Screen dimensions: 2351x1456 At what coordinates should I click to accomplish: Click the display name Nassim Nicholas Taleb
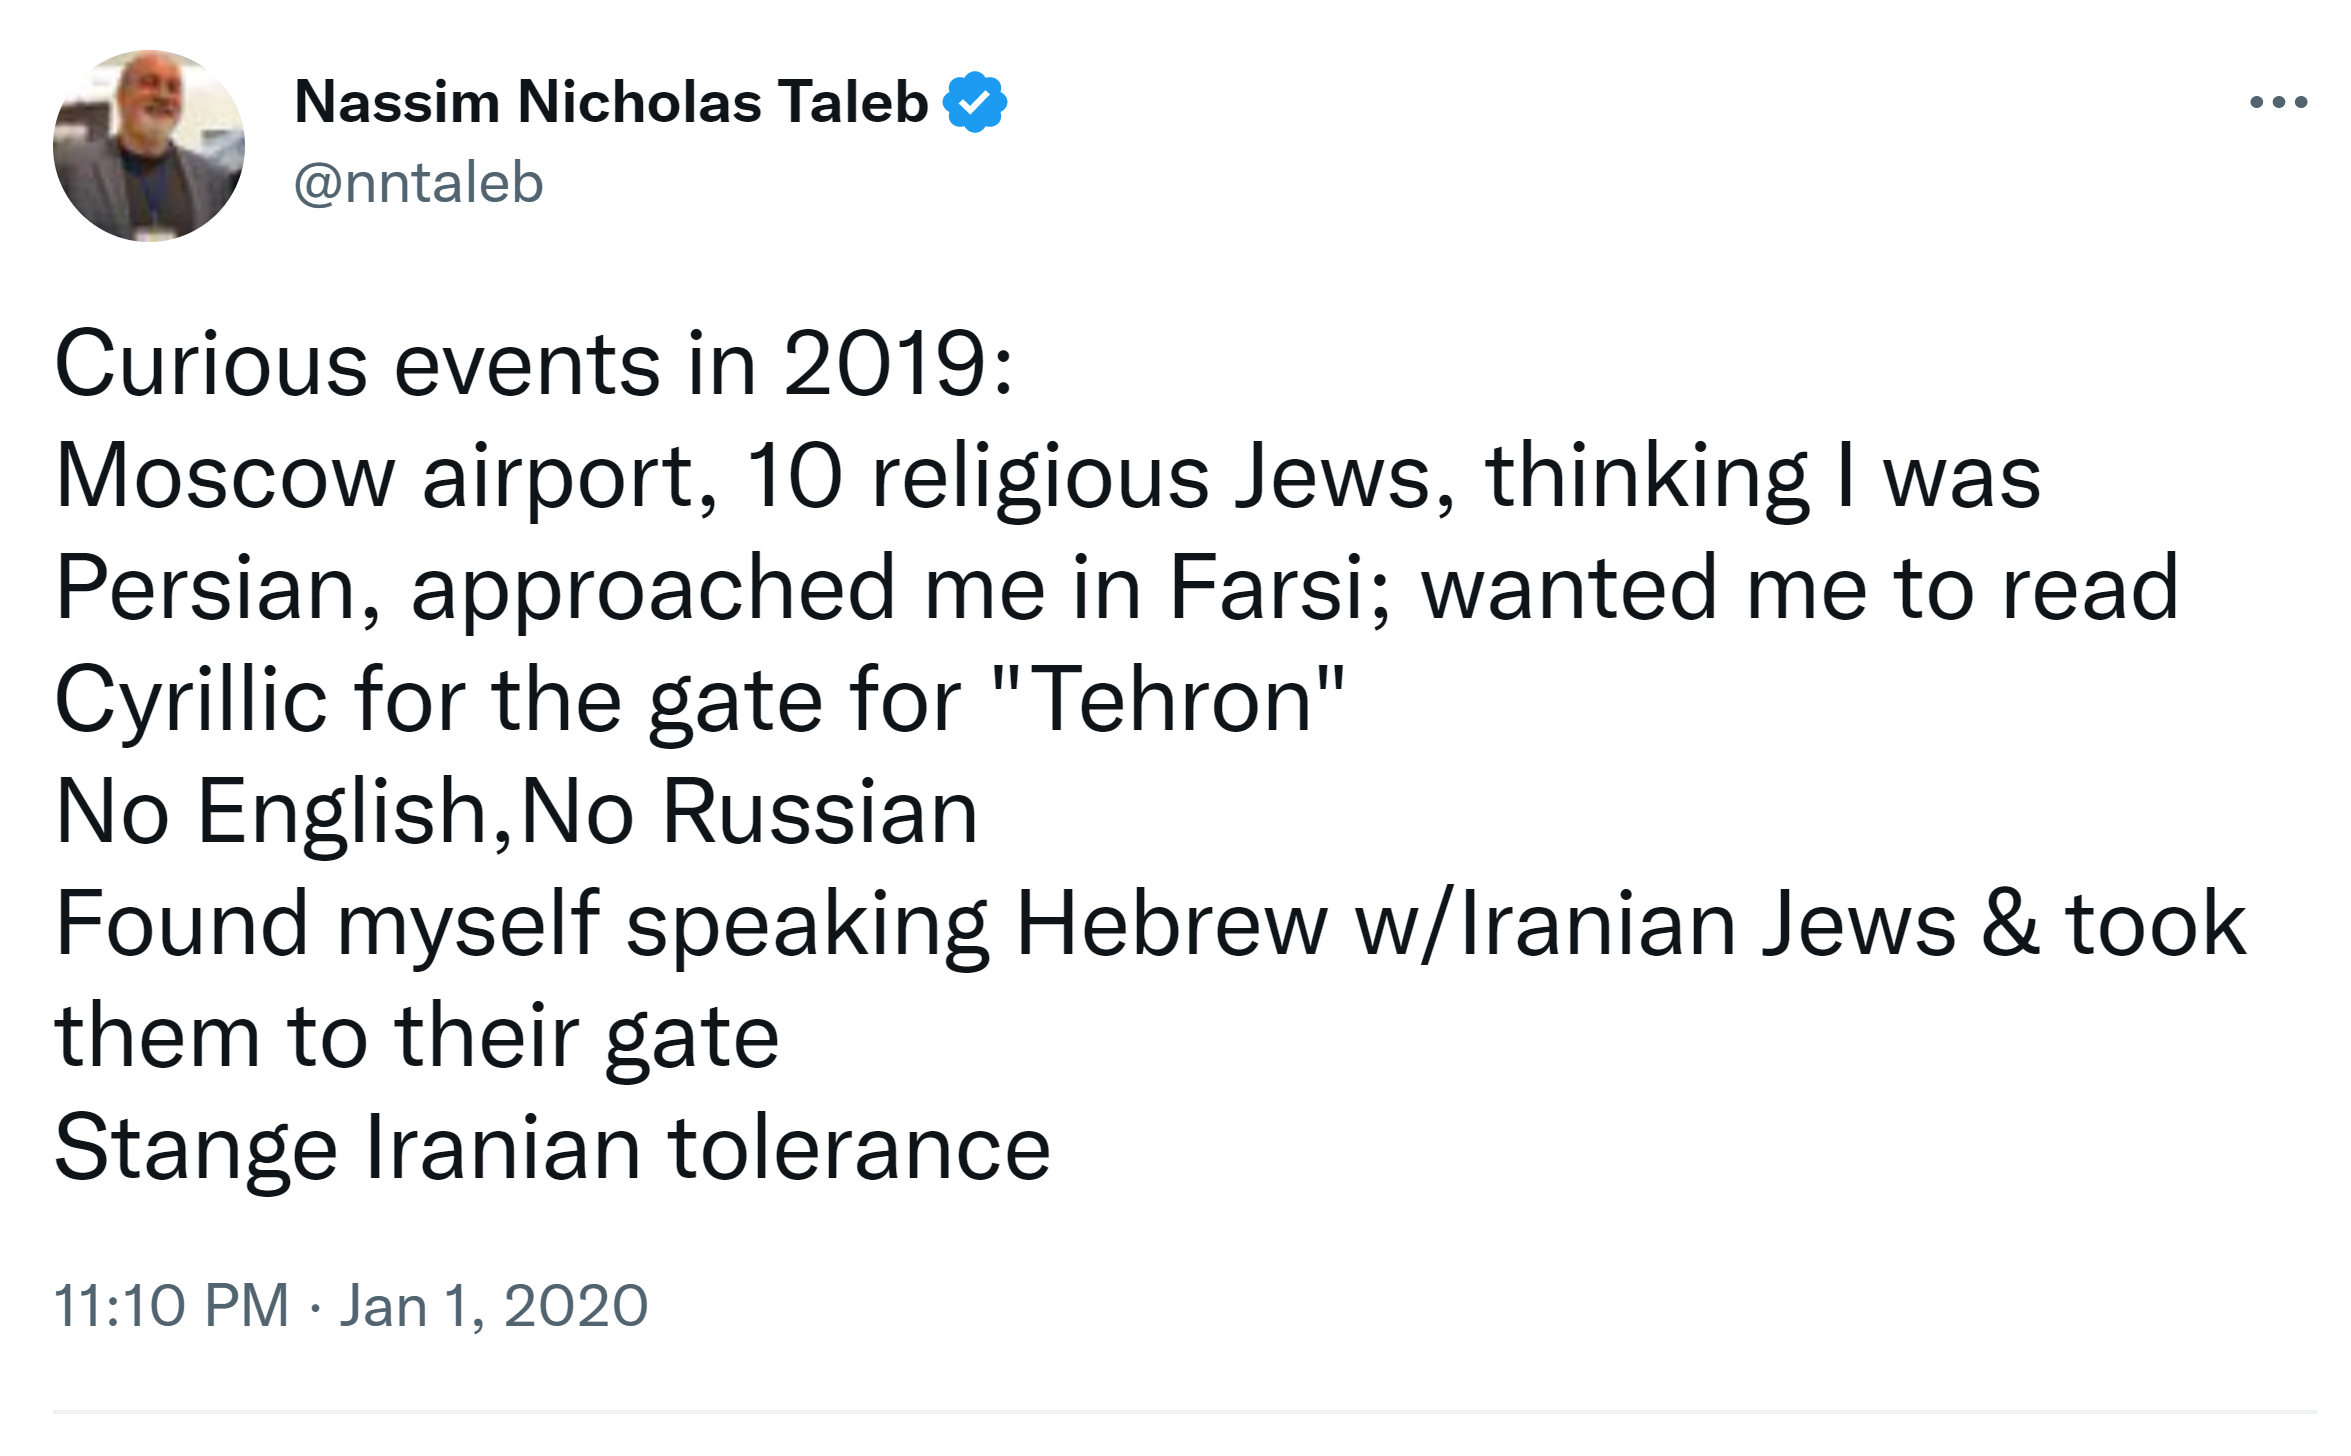click(x=611, y=102)
